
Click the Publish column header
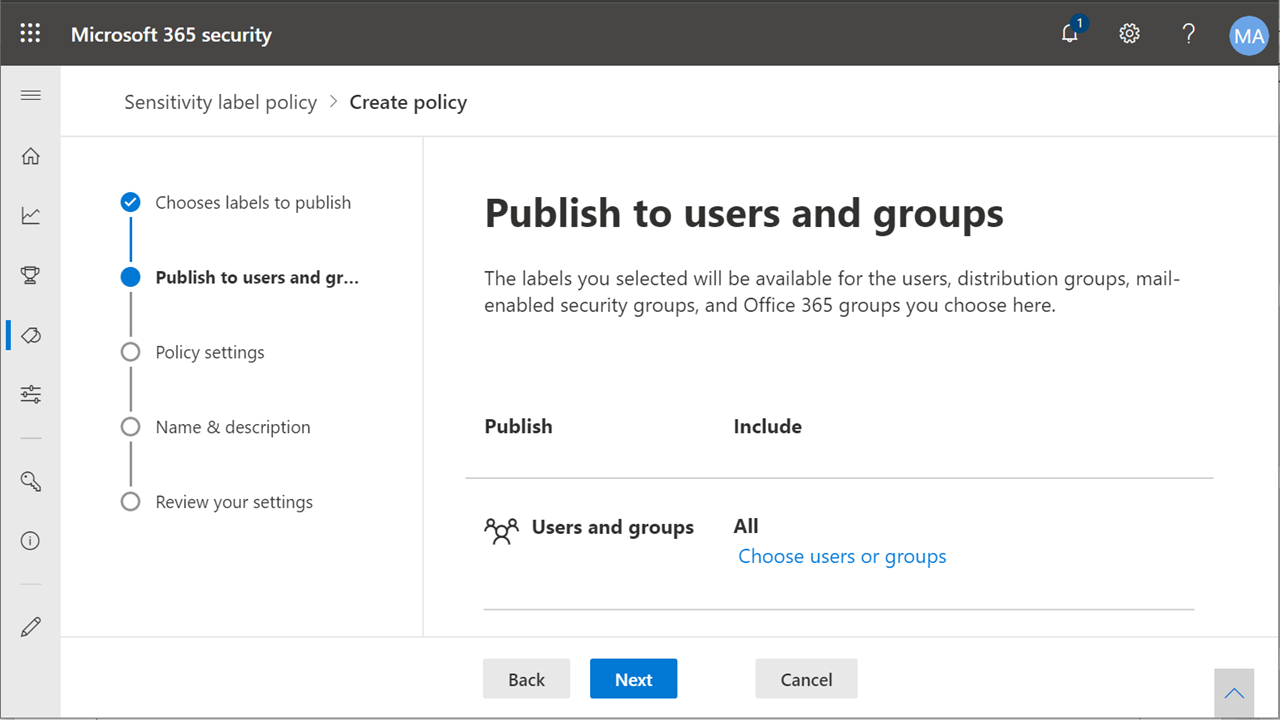pyautogui.click(x=518, y=426)
